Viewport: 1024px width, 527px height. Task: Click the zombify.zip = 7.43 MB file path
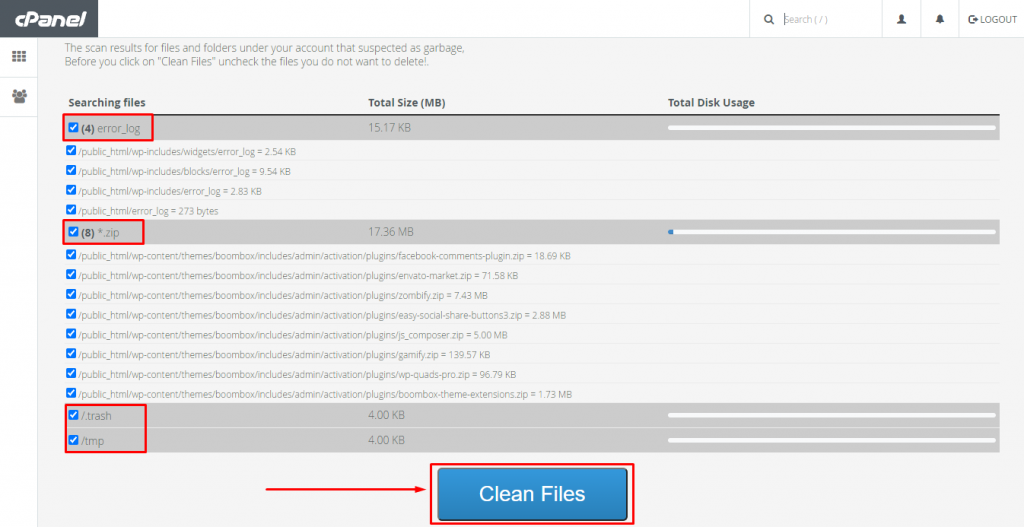point(283,295)
